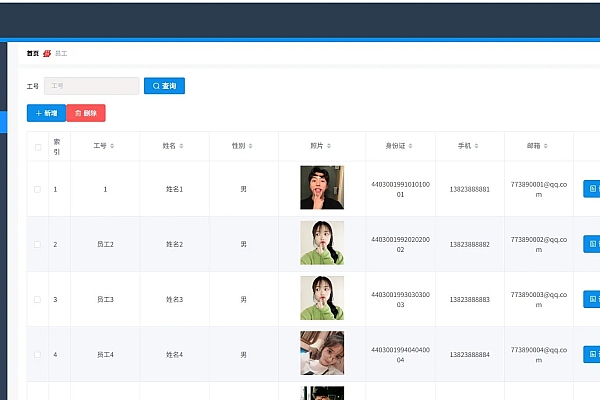Sort by the 手机 column arrows
Image resolution: width=600 pixels, height=400 pixels.
pyautogui.click(x=476, y=146)
